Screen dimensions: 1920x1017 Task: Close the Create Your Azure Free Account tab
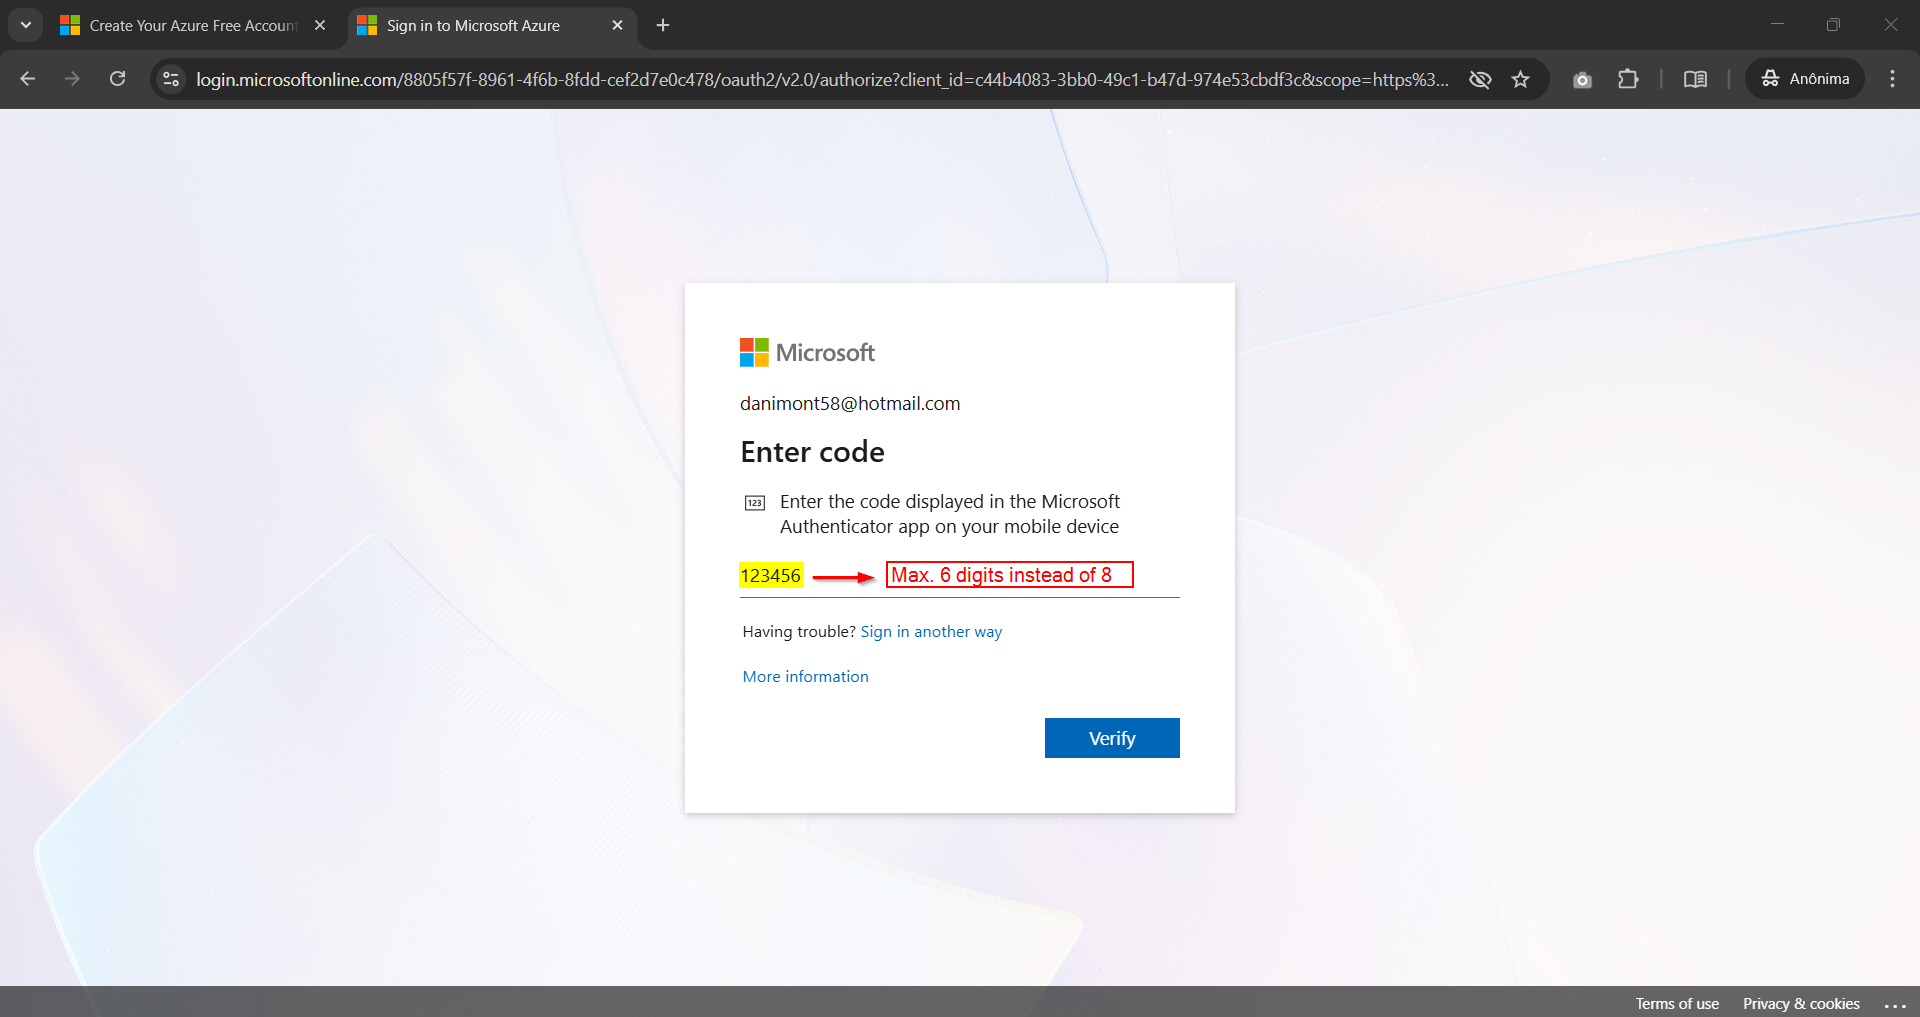(320, 26)
